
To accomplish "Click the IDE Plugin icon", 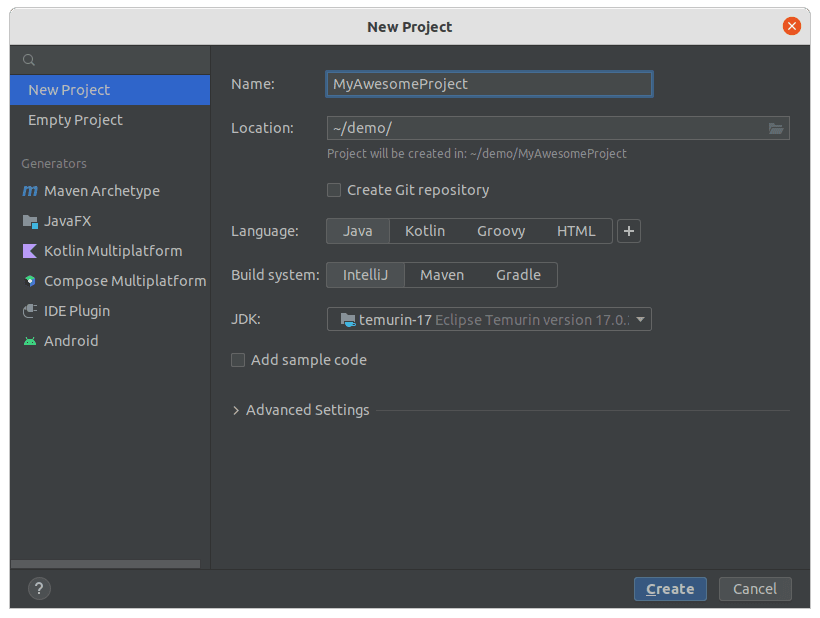I will [30, 311].
